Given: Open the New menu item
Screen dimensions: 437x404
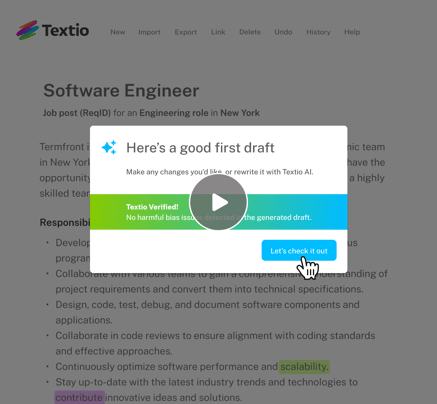Looking at the screenshot, I should [118, 32].
